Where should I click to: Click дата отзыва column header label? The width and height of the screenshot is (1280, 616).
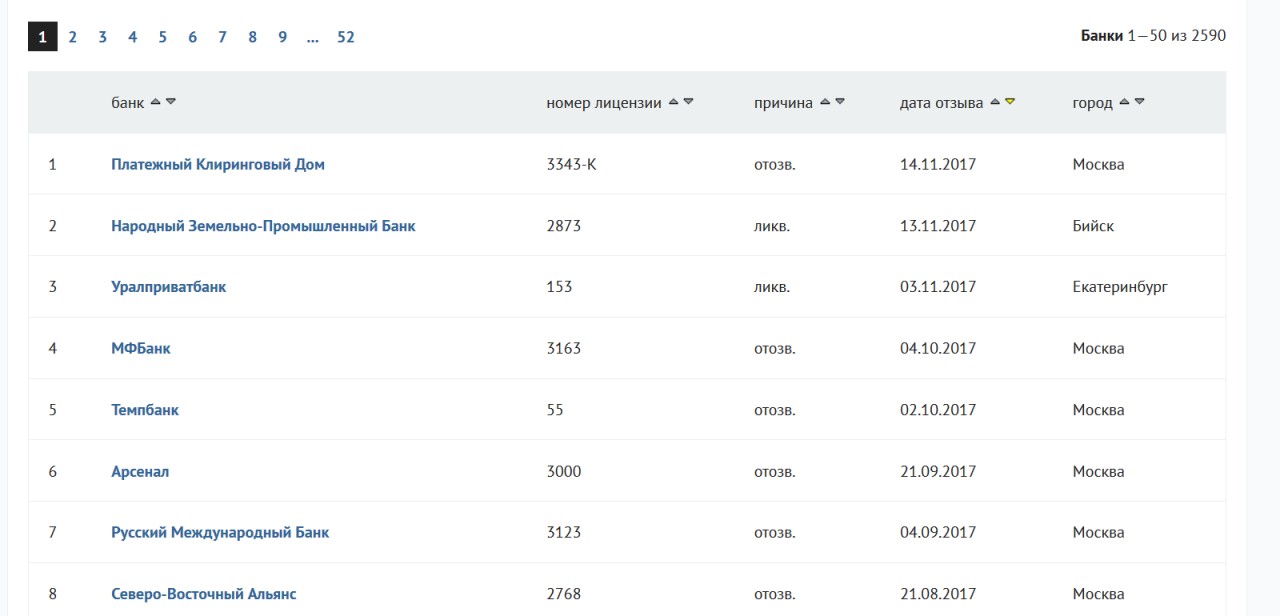click(x=942, y=103)
